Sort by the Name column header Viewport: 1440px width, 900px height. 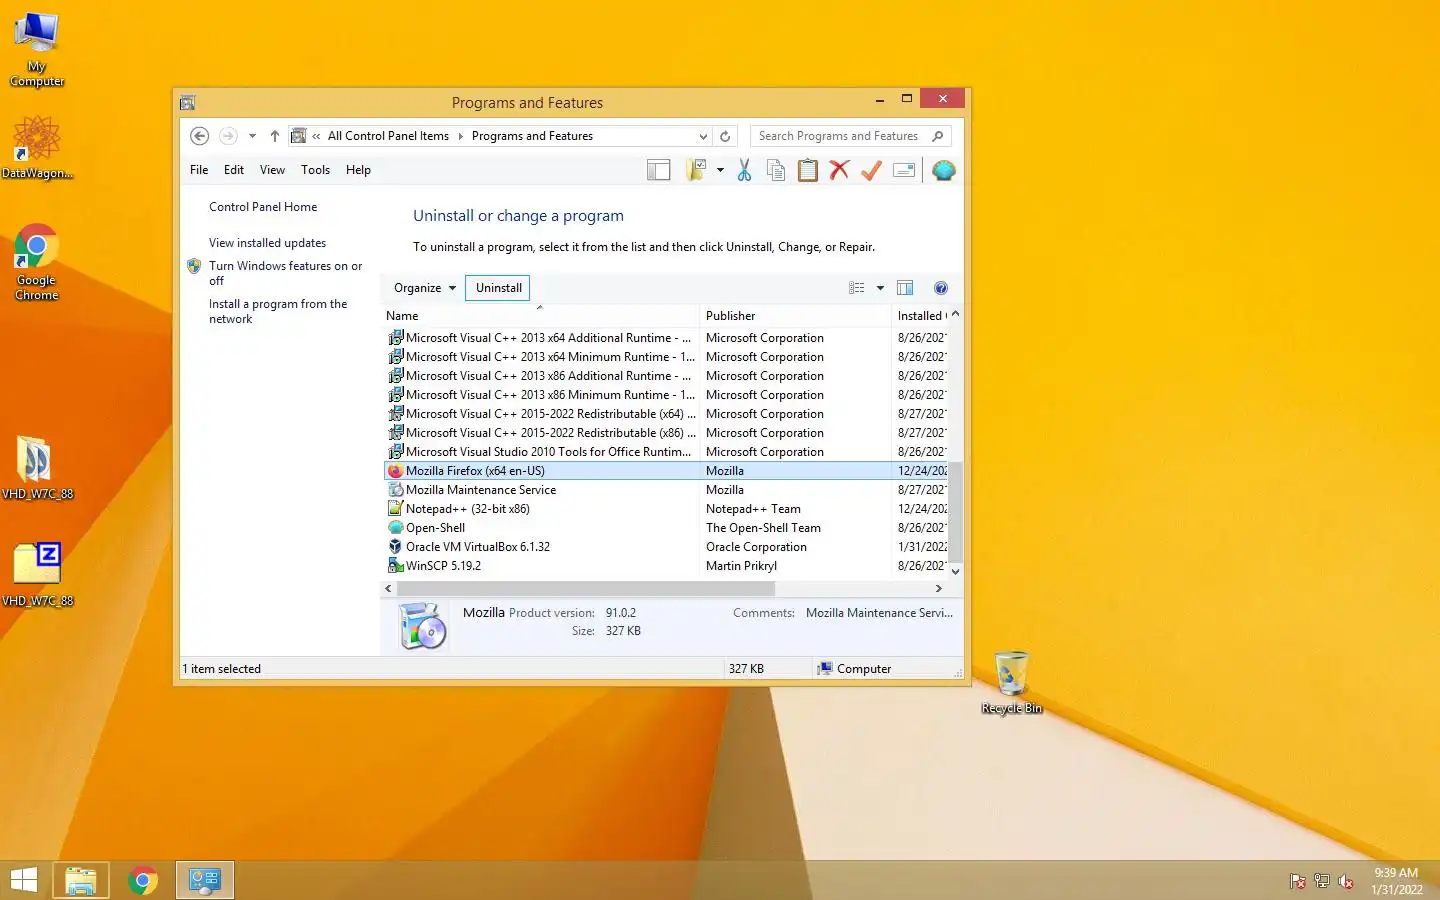coord(540,316)
